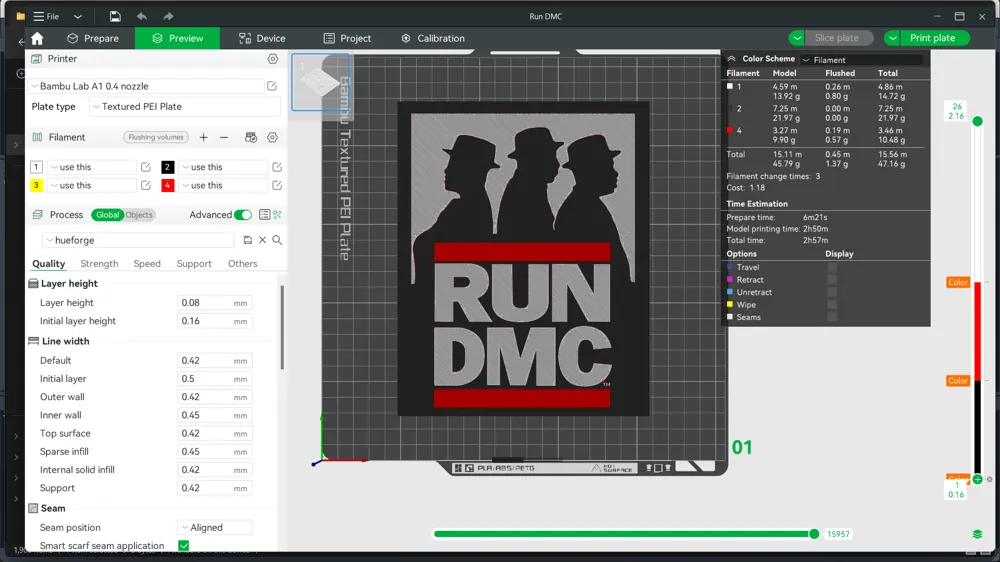Click the compare presets icon

[277, 215]
